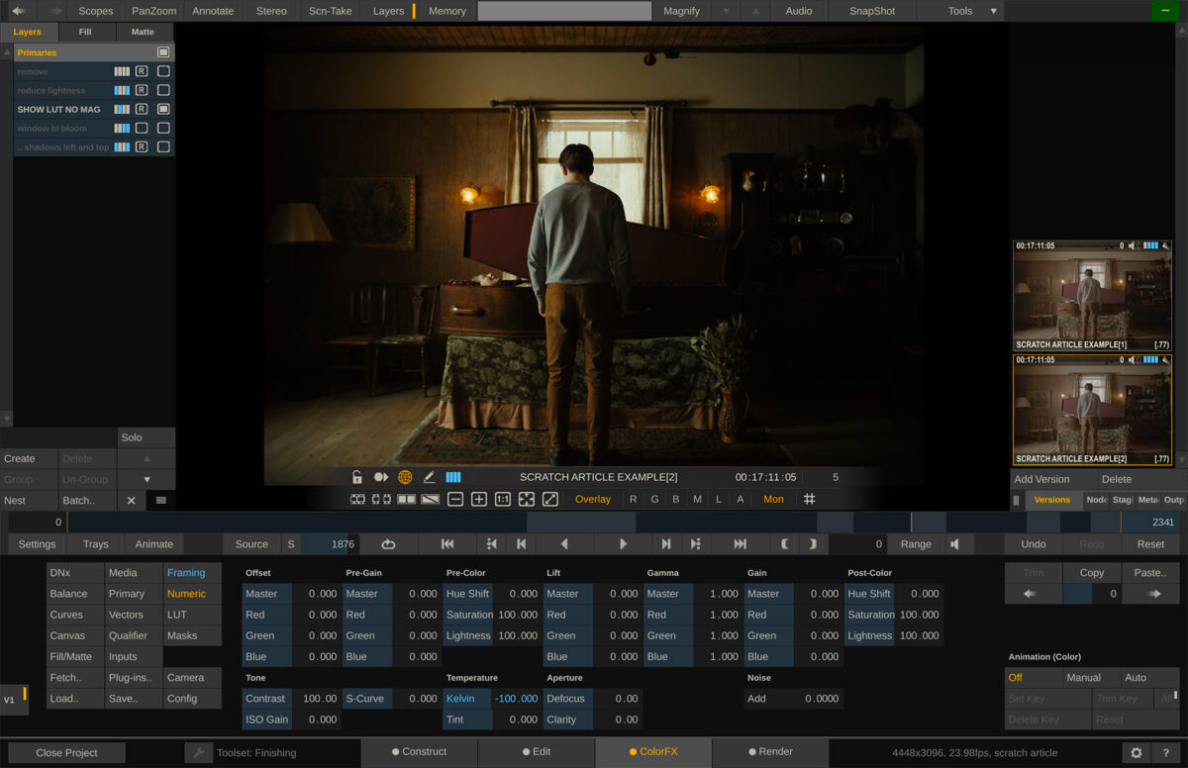Toggle the R box on remove layer
Viewport: 1188px width, 768px height.
[142, 71]
